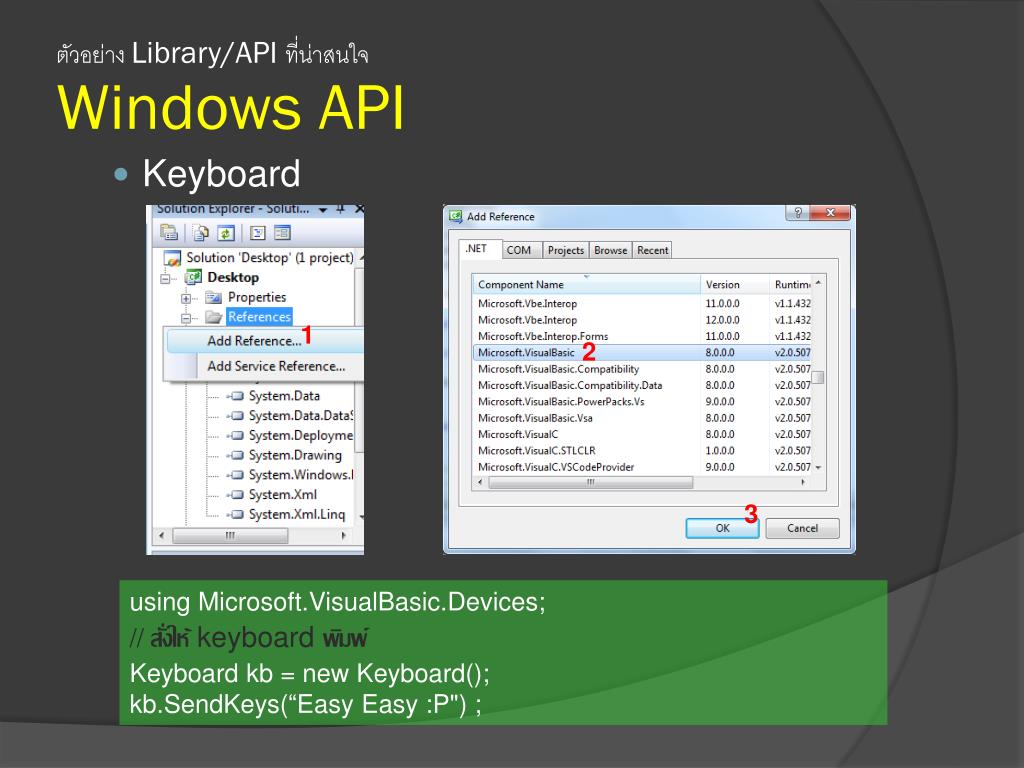This screenshot has width=1024, height=768.
Task: Select Microsoft.Vbe.Interop version 12.0.0.0 row
Action: coord(642,320)
